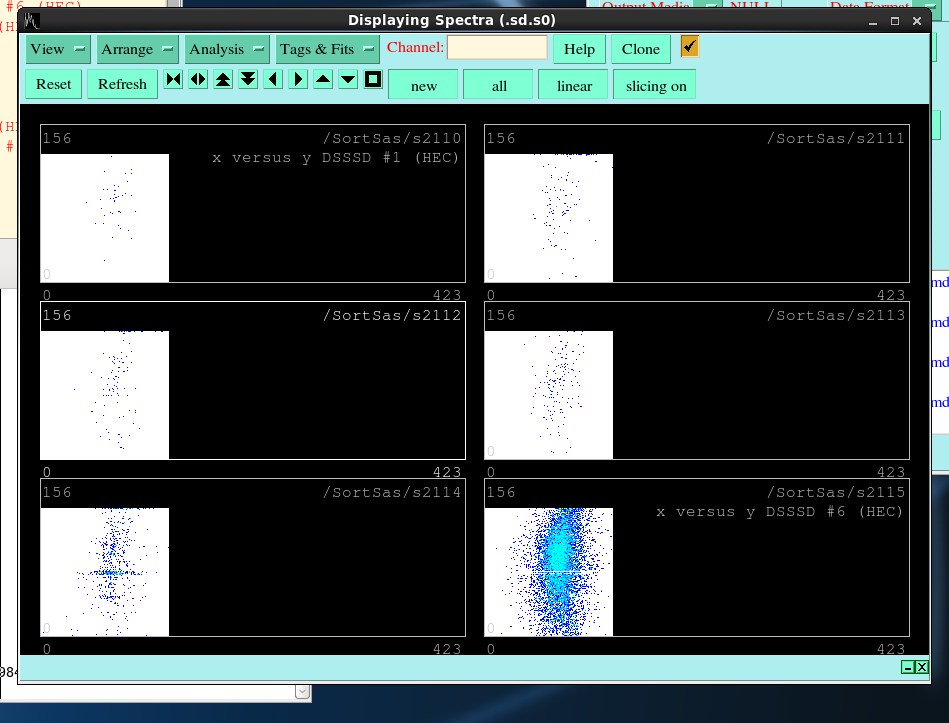
Task: Click the double down arrow icon
Action: [x=248, y=79]
